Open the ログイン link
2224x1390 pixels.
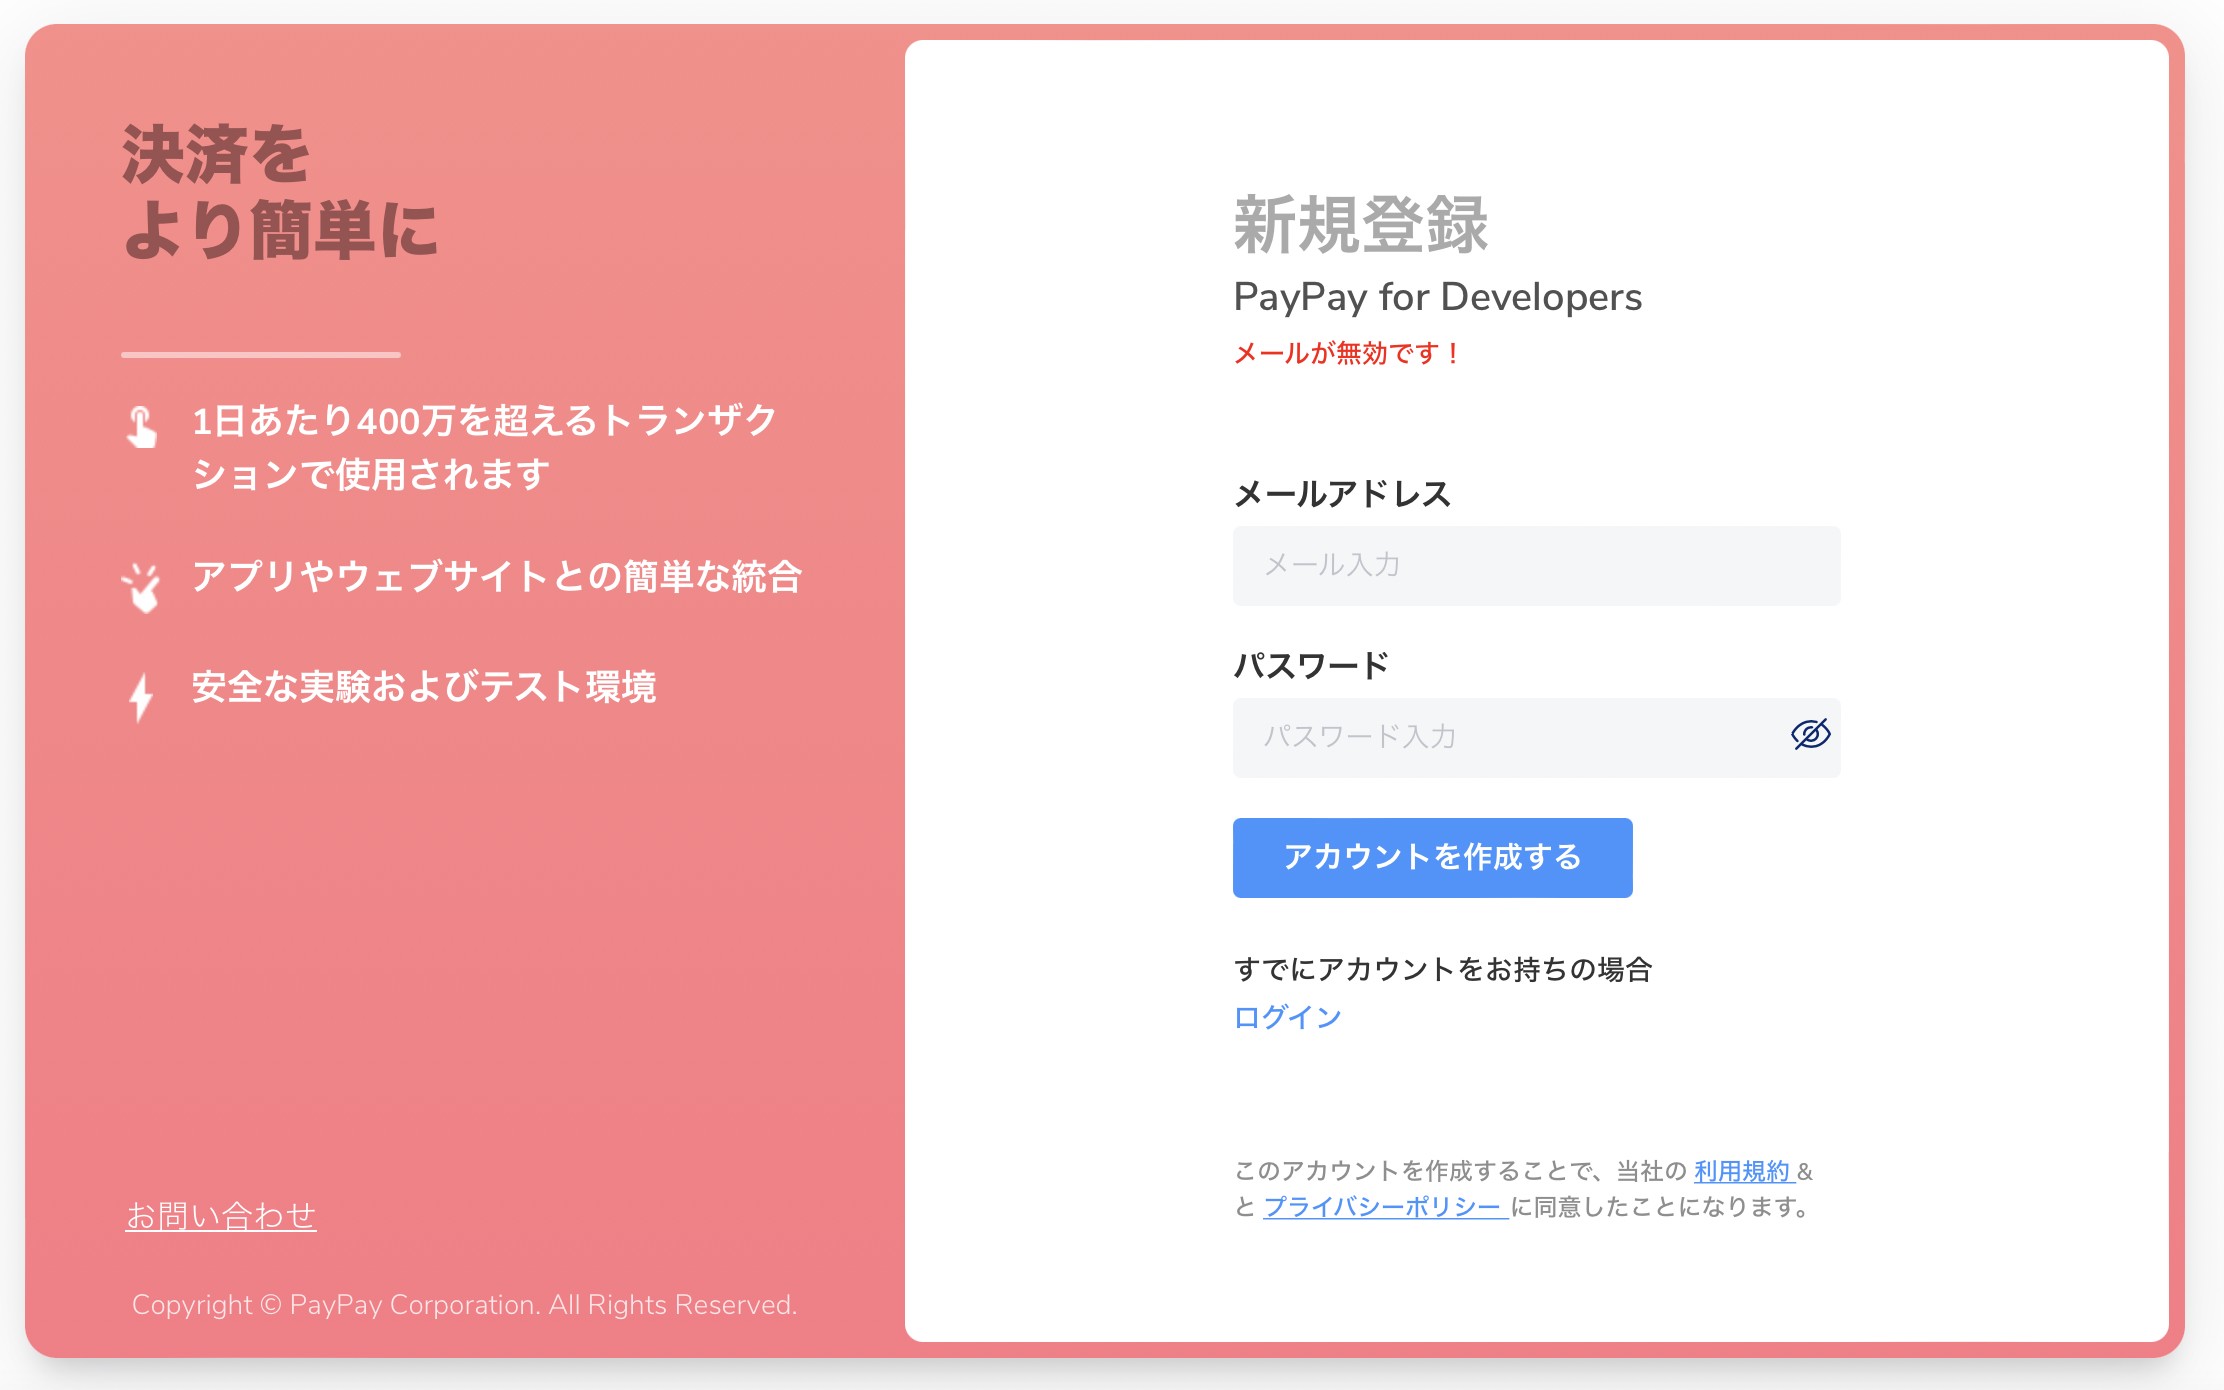tap(1287, 1017)
